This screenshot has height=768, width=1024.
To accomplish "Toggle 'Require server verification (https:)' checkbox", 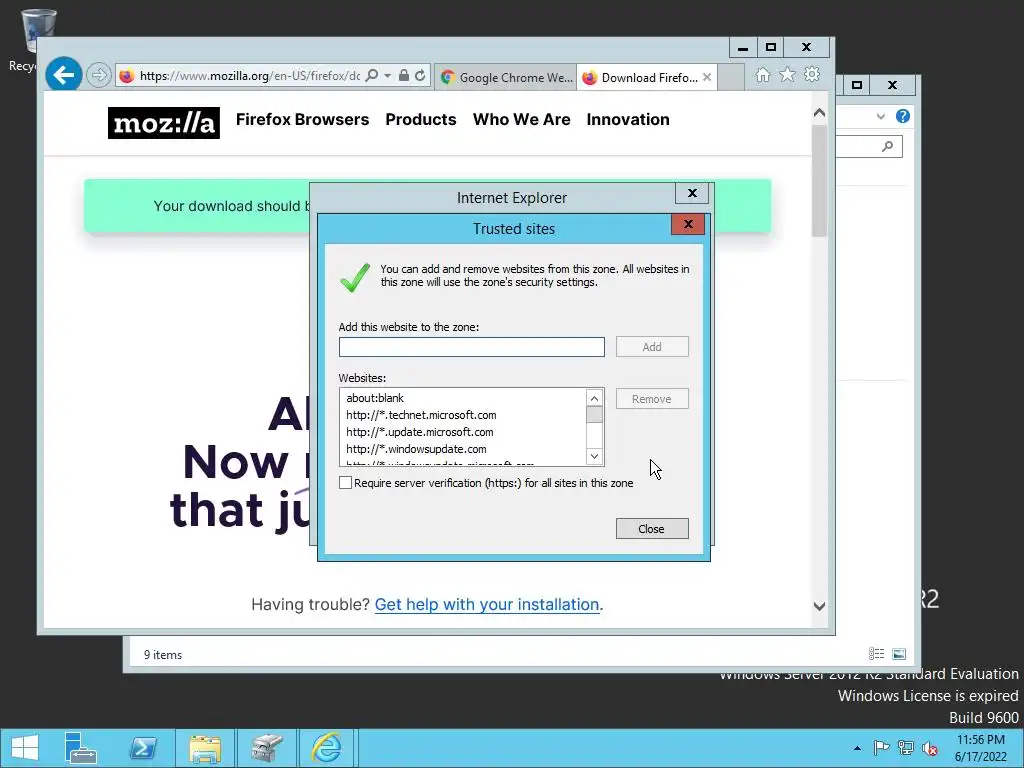I will (345, 483).
